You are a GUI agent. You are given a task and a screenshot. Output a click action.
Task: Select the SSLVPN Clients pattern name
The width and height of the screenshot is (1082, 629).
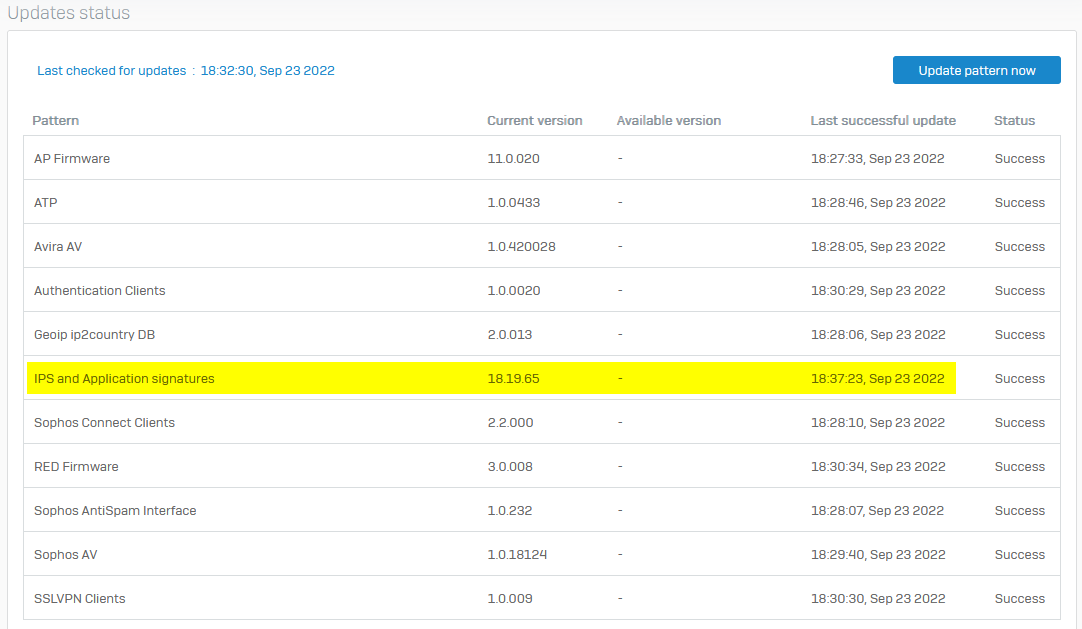click(79, 599)
